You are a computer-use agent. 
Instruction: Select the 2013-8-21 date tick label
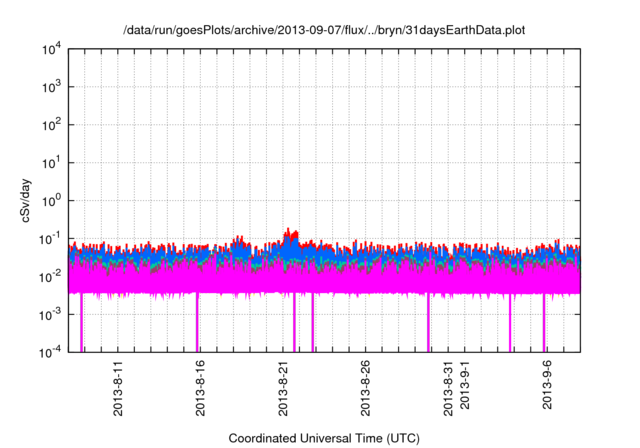tap(283, 388)
